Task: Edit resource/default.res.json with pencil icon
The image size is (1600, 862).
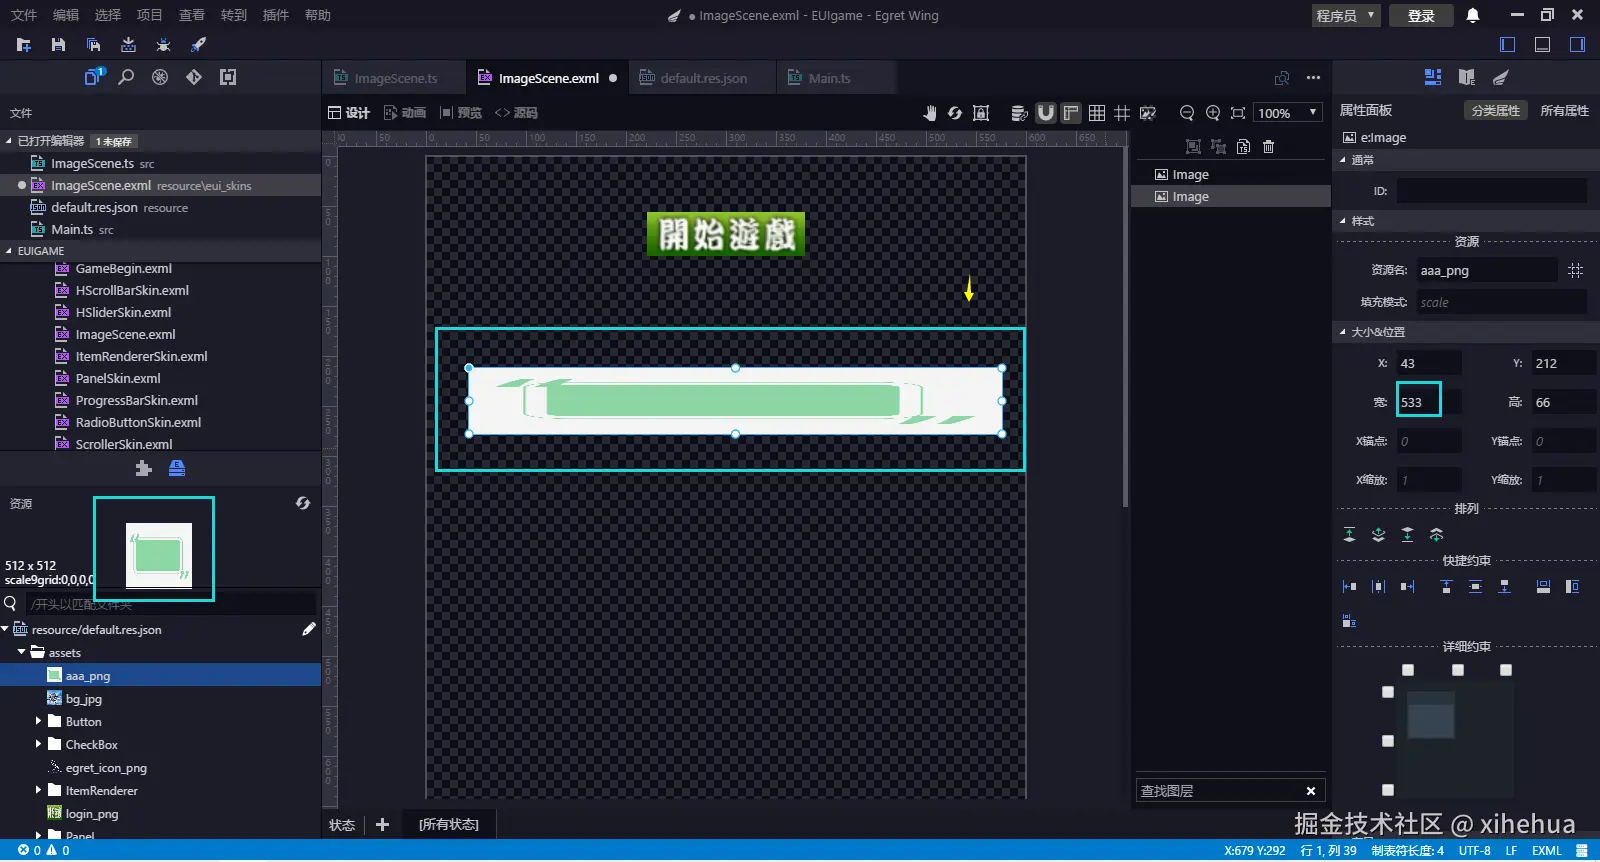Action: click(x=309, y=629)
